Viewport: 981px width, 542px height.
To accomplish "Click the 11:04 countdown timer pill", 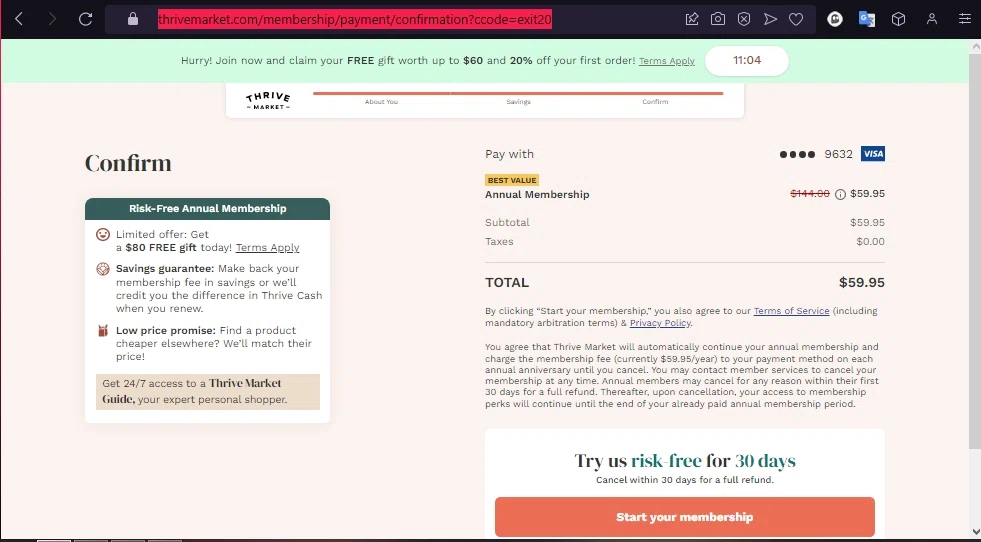I will [746, 61].
